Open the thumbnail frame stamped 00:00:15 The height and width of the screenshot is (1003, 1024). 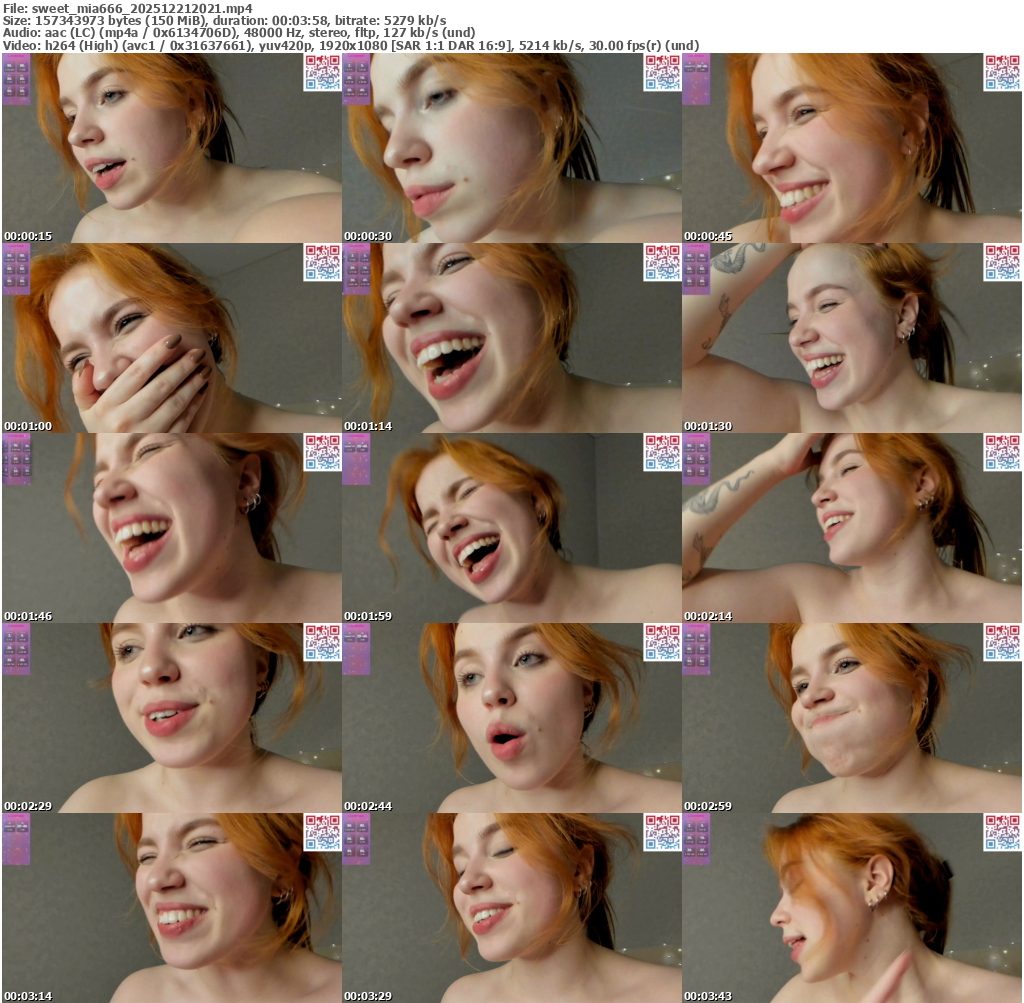pos(172,148)
